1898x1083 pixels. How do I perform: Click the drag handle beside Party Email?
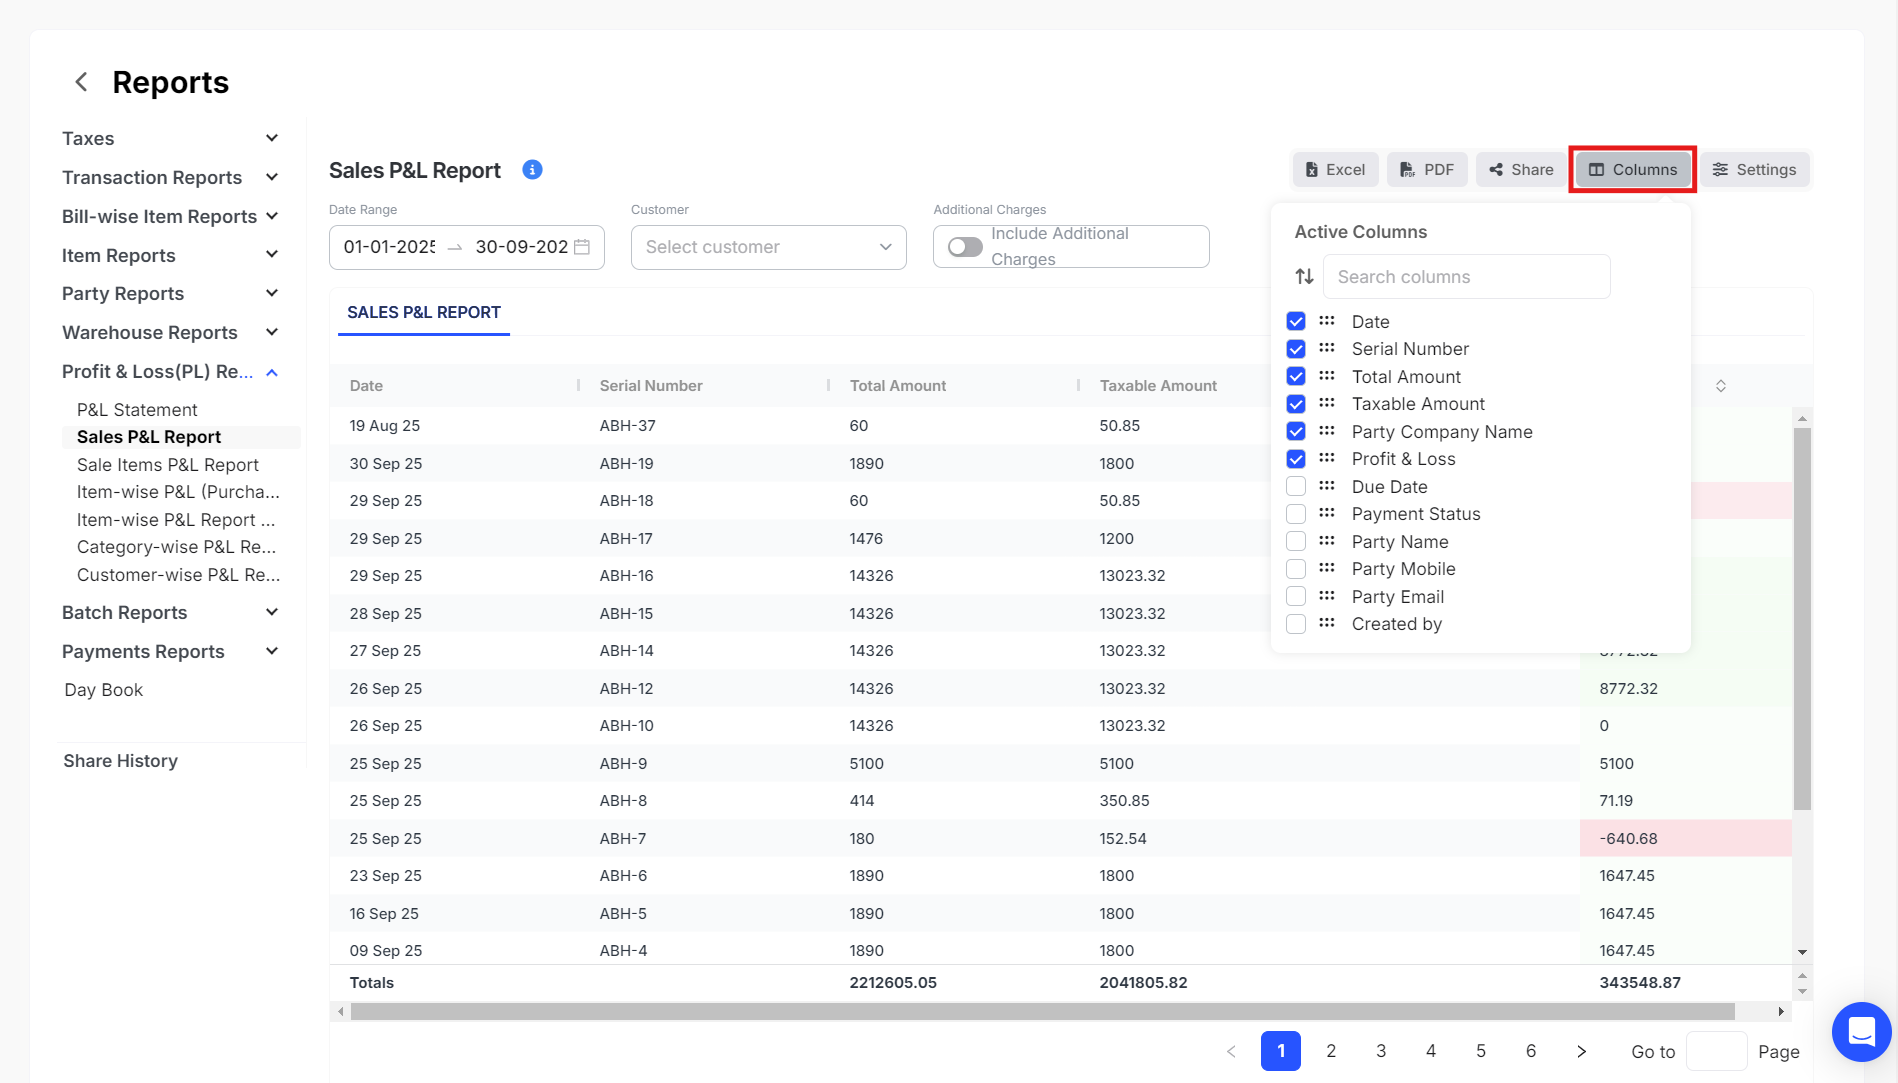(x=1327, y=596)
